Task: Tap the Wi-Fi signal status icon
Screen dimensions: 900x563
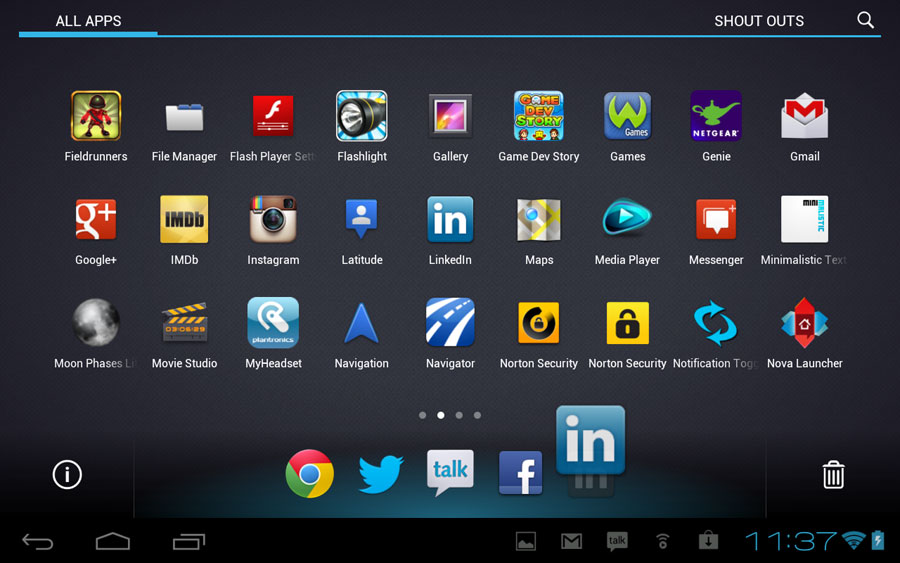Action: pyautogui.click(x=854, y=541)
